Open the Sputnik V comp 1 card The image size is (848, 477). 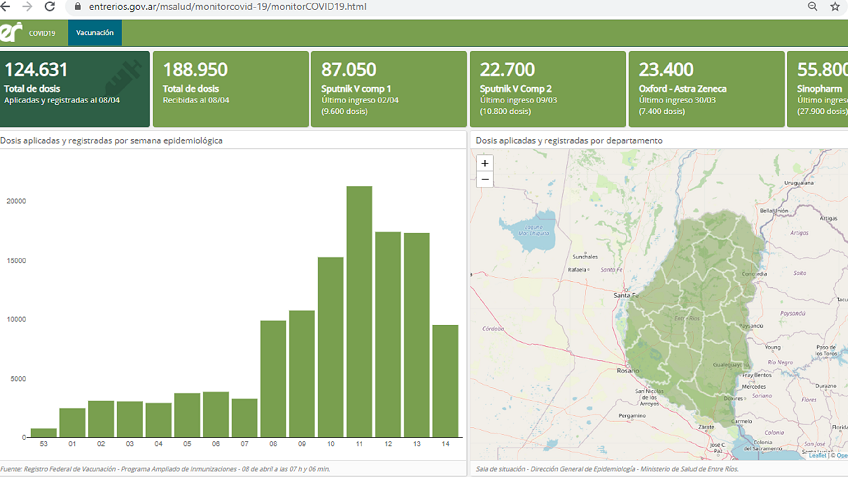[389, 89]
